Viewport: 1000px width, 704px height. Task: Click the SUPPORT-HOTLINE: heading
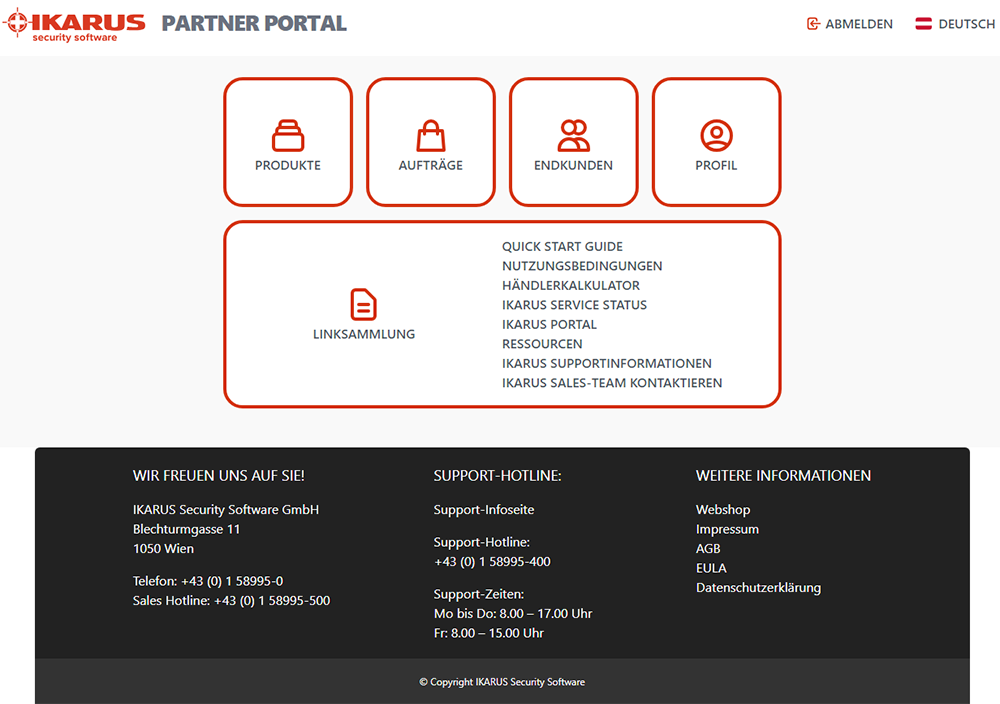[x=497, y=476]
